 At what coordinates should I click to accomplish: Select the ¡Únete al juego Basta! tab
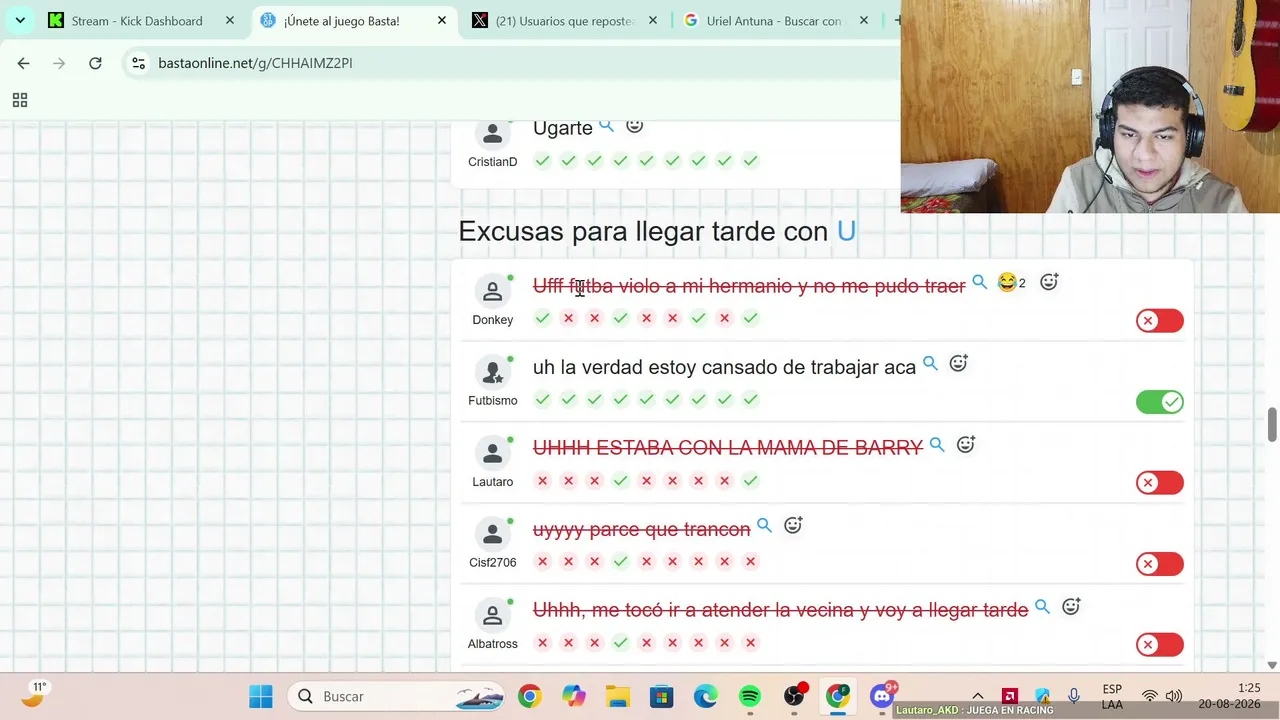tap(341, 21)
